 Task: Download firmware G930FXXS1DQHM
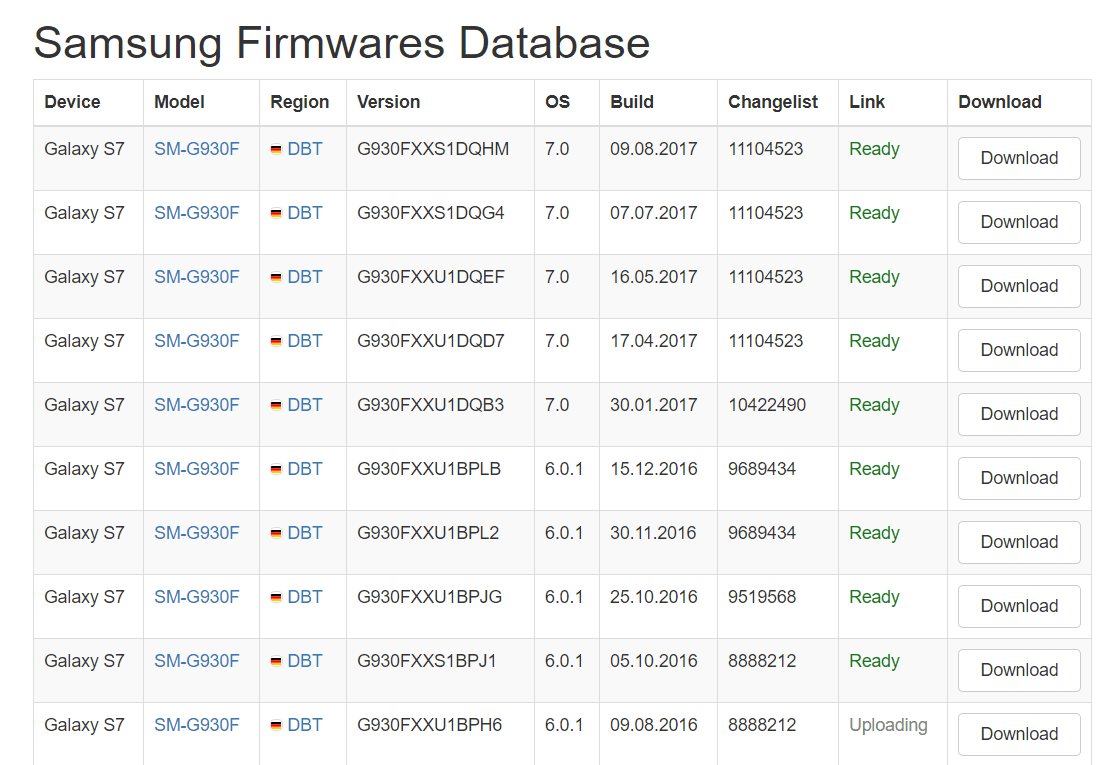[x=1018, y=158]
